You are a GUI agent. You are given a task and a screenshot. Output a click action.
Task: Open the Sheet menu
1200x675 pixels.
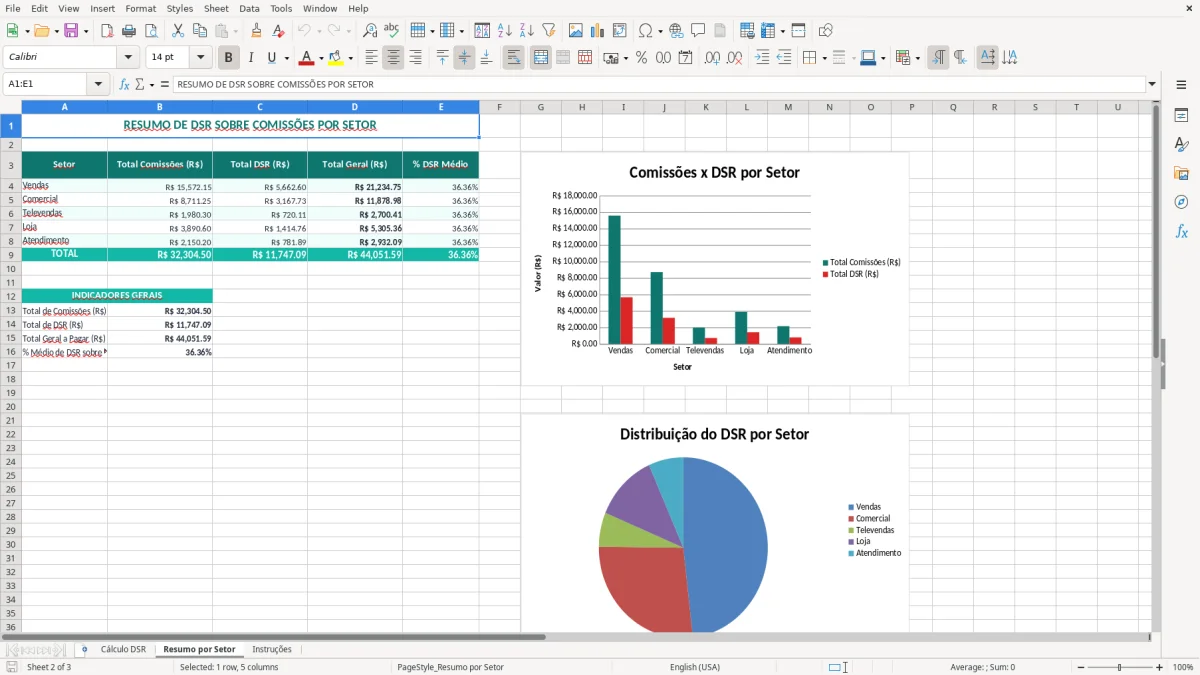click(216, 8)
